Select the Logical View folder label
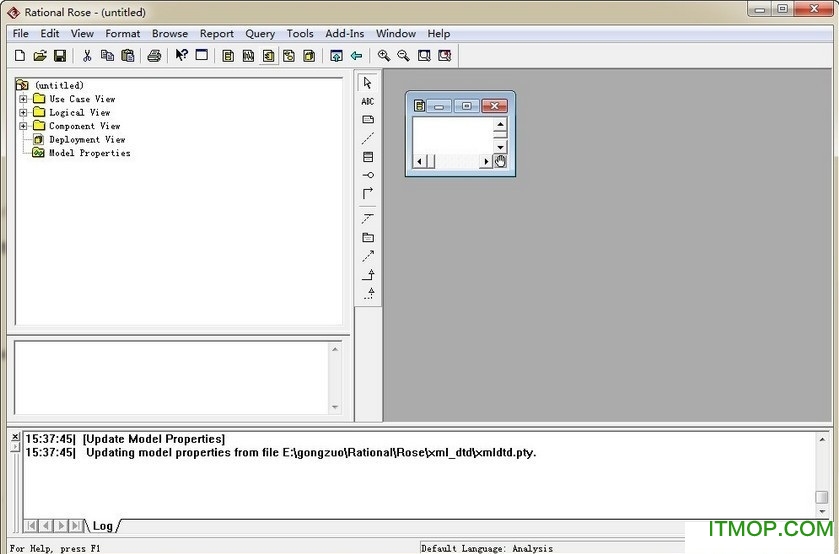This screenshot has width=839, height=554. click(80, 112)
